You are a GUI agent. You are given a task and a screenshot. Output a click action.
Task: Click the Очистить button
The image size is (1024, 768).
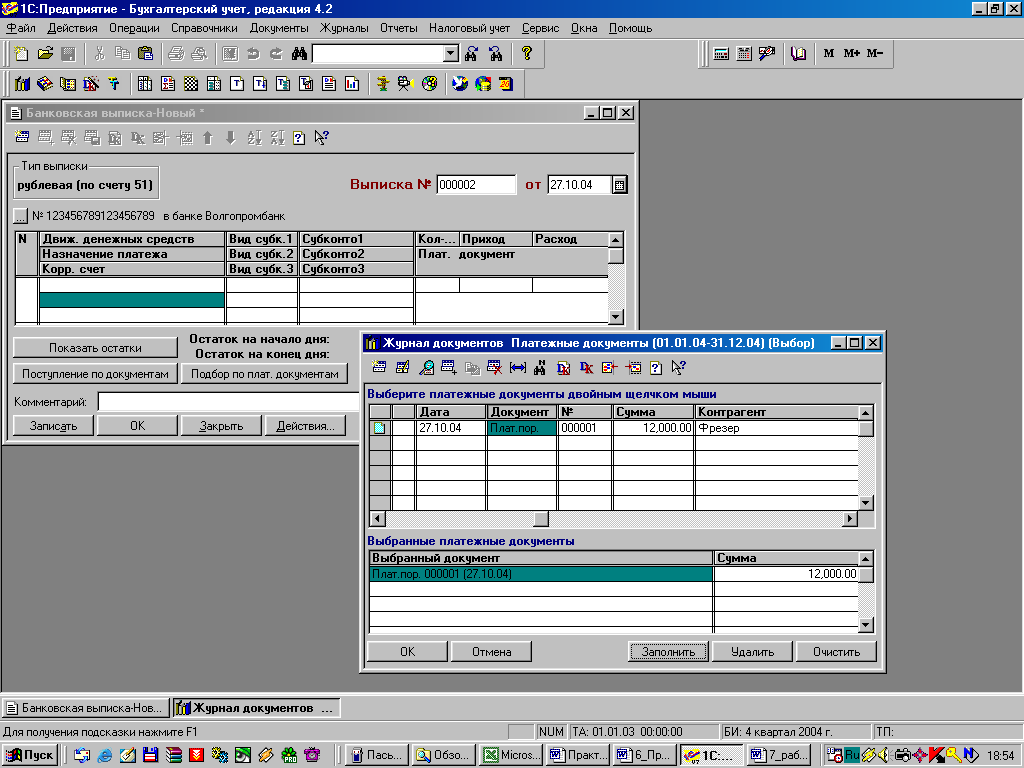[836, 652]
